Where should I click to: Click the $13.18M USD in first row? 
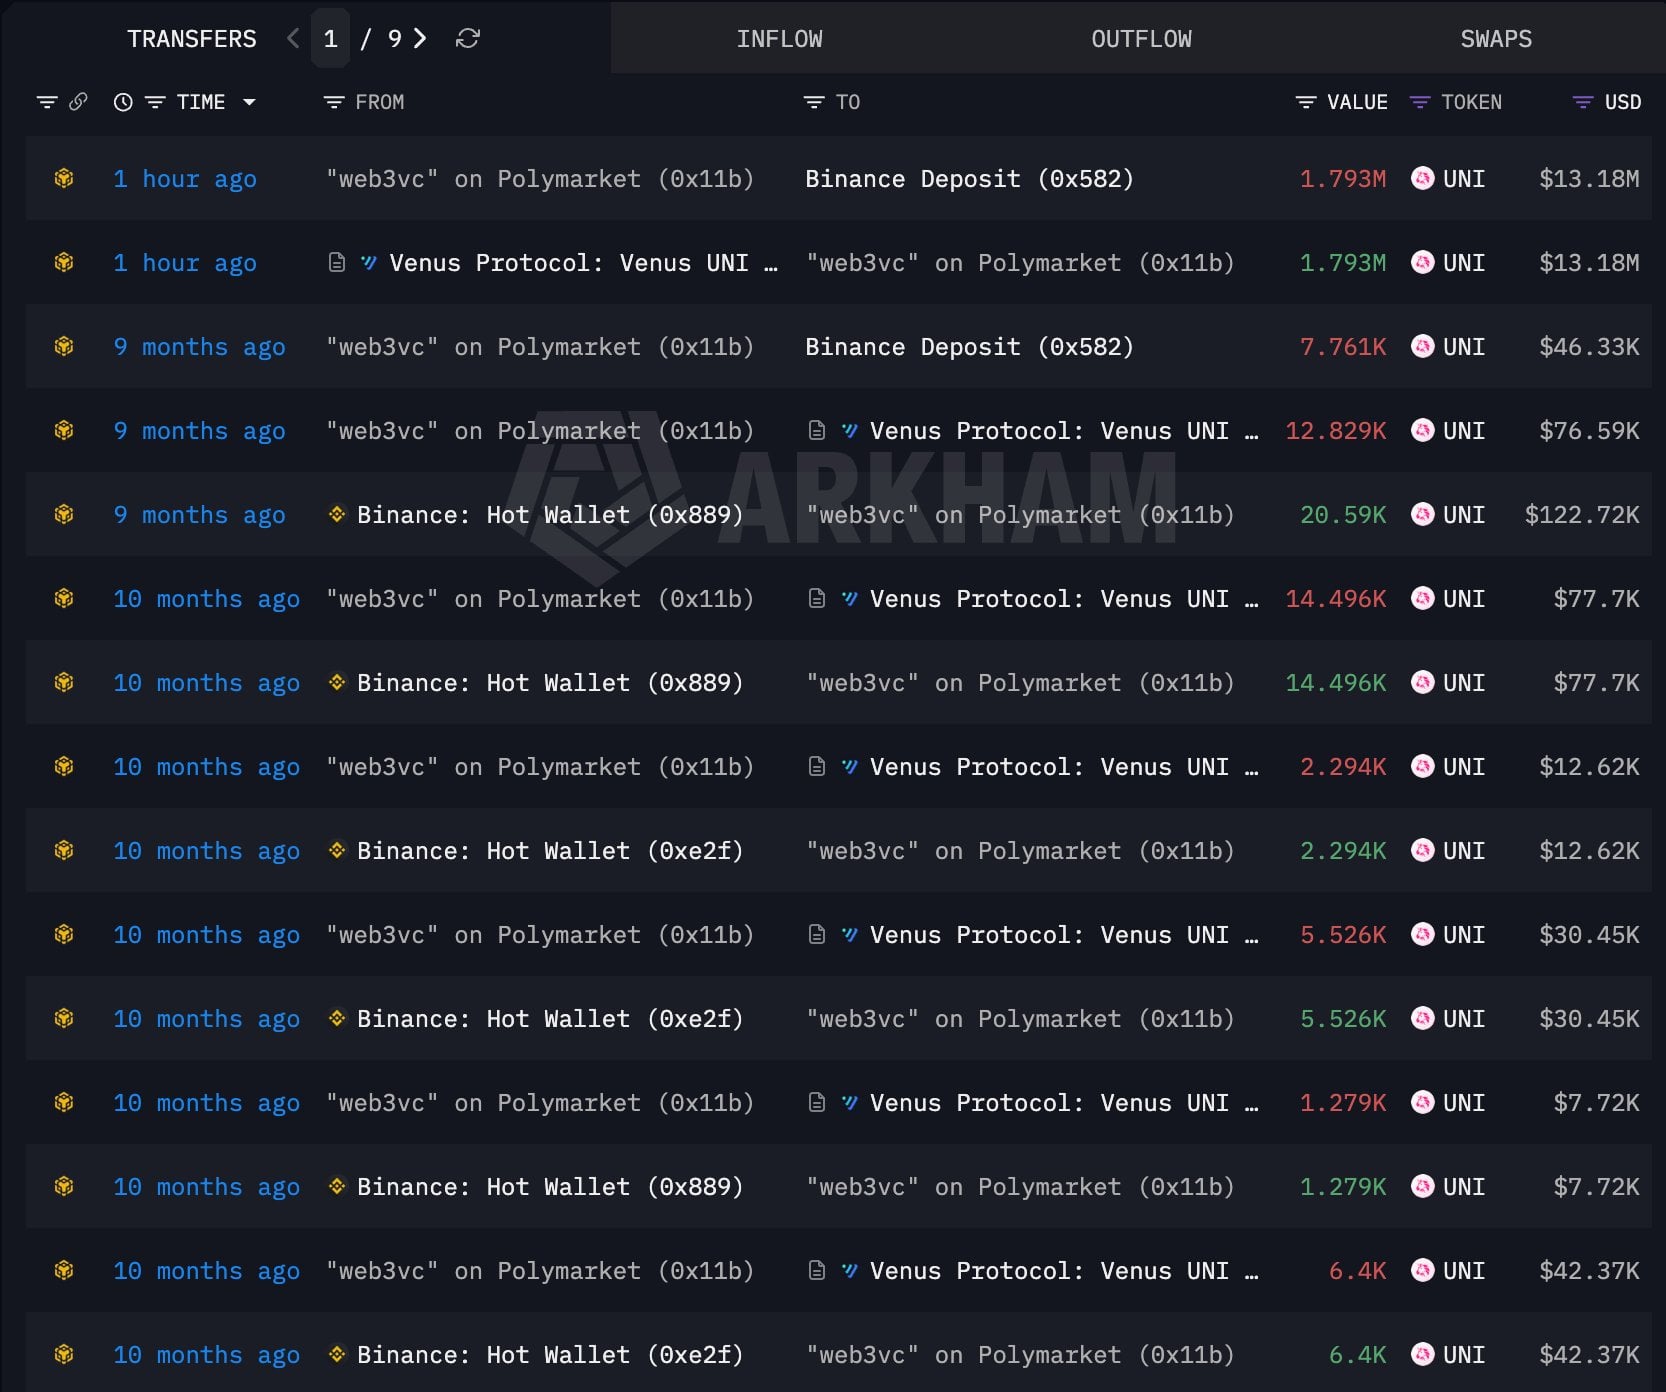pyautogui.click(x=1589, y=178)
